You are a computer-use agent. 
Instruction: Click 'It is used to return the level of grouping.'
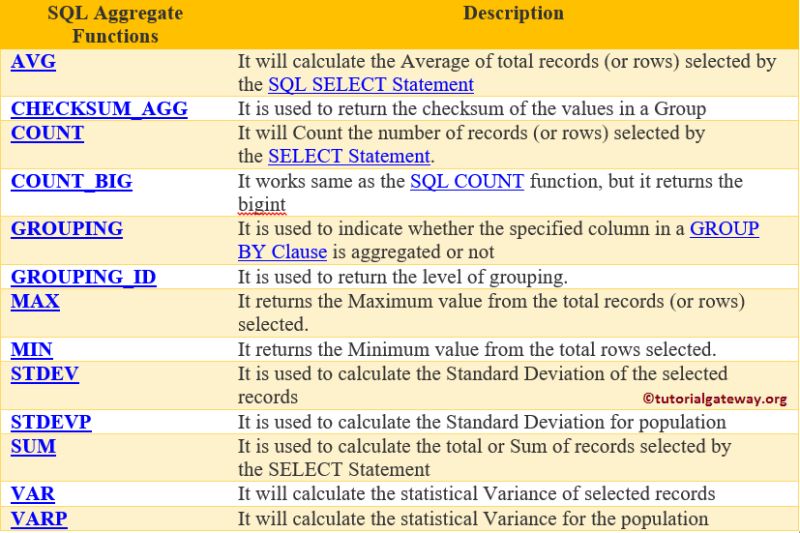pyautogui.click(x=403, y=277)
